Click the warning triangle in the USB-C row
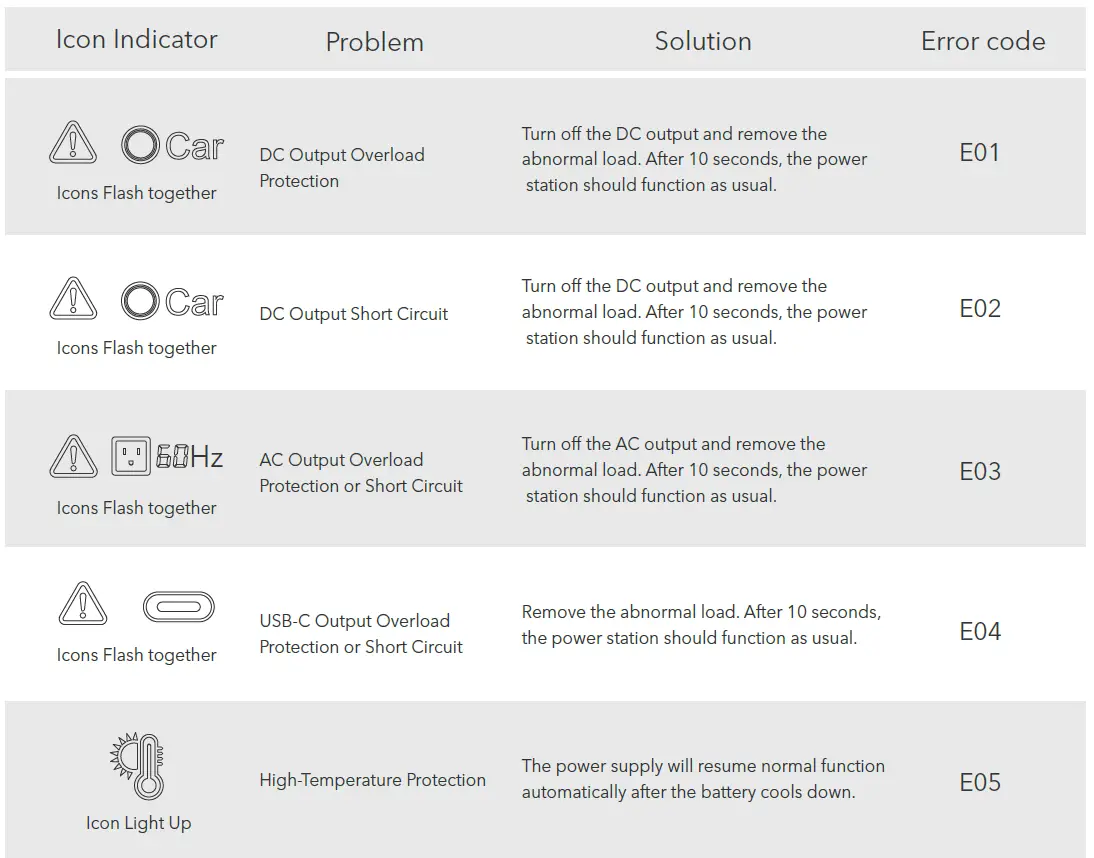Screen dimensions: 1094x858 (83, 604)
